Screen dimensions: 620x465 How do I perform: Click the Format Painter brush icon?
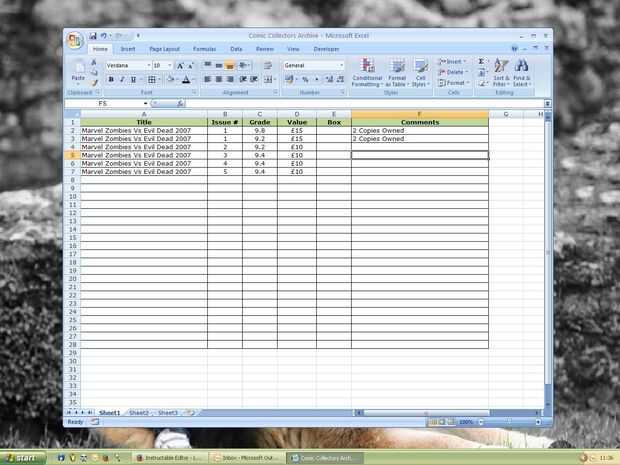[94, 83]
